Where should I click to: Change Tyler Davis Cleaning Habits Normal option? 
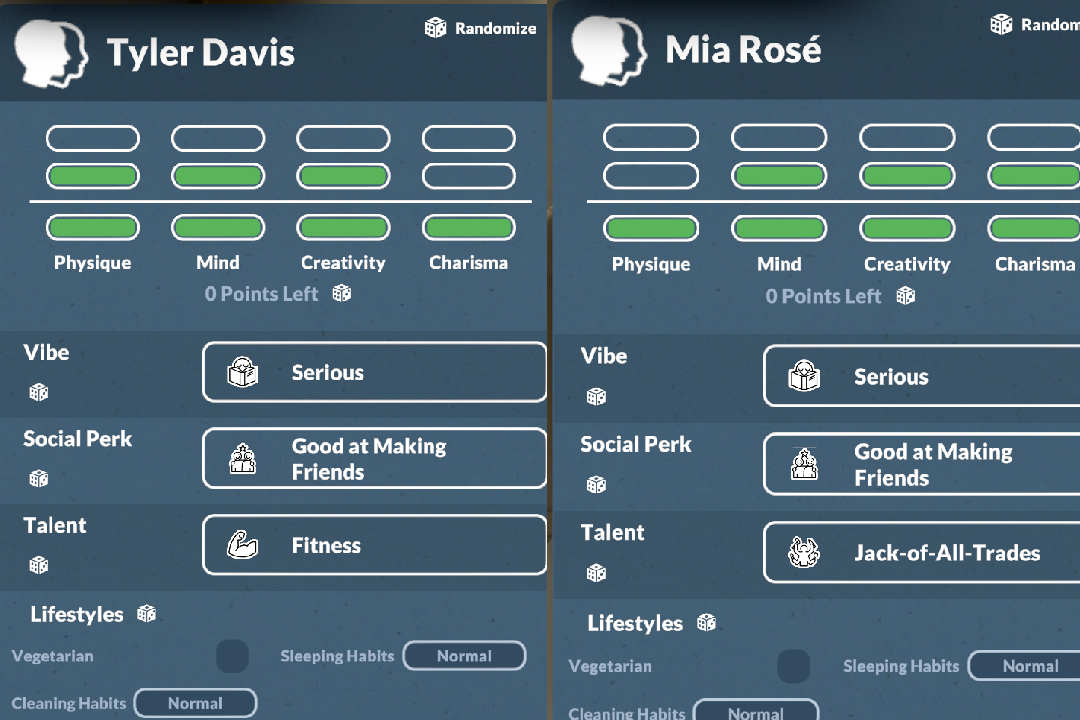[196, 703]
